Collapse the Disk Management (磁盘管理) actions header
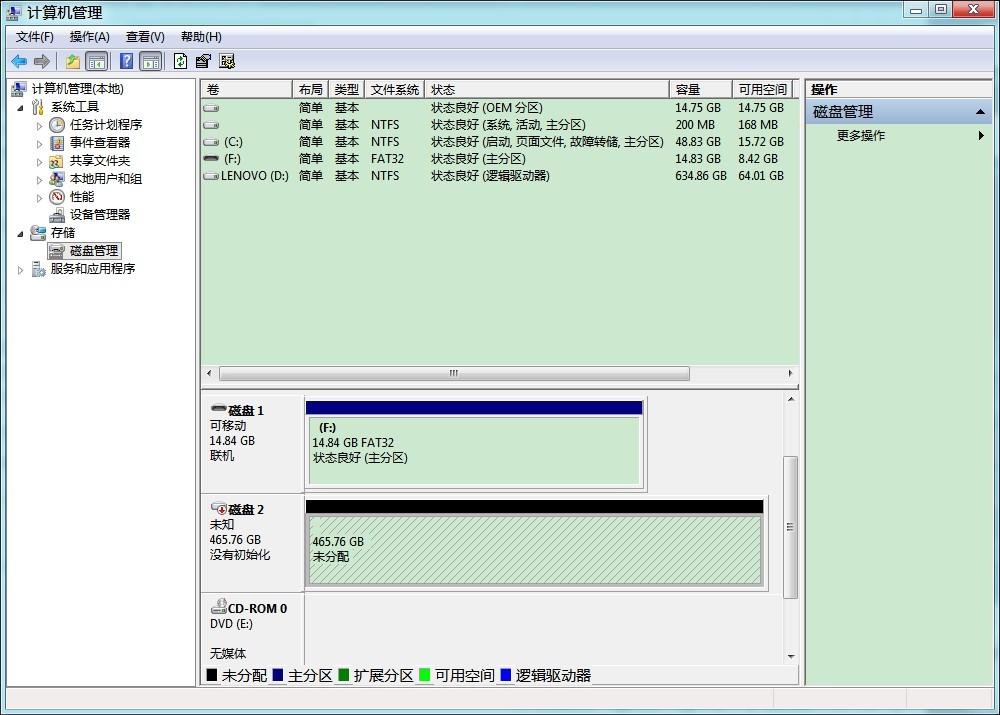 tap(980, 112)
